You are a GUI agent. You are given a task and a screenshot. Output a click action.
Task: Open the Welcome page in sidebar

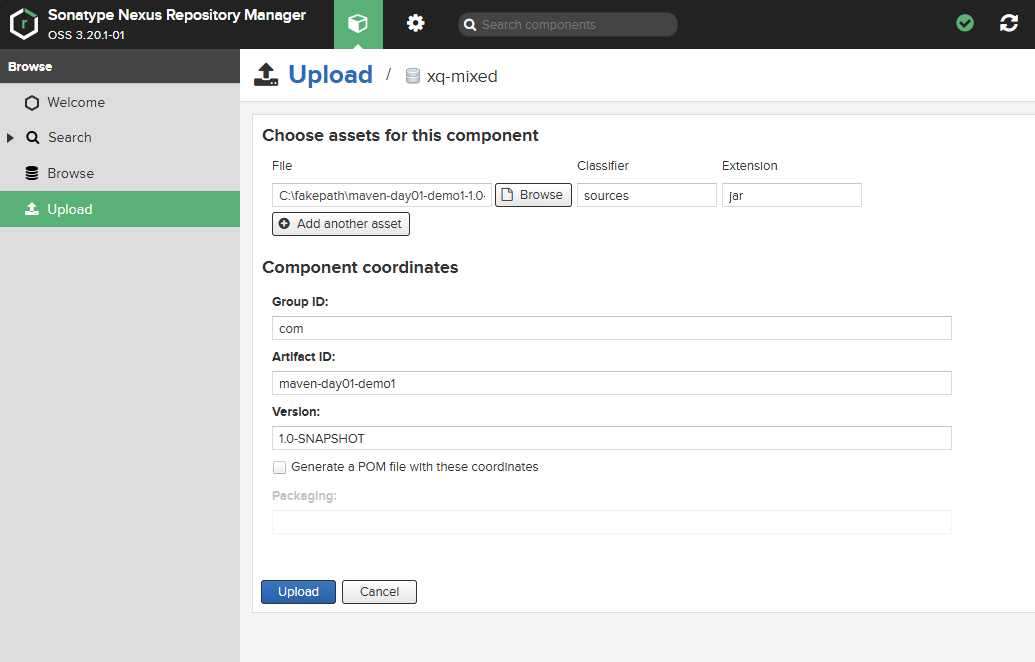pos(120,102)
